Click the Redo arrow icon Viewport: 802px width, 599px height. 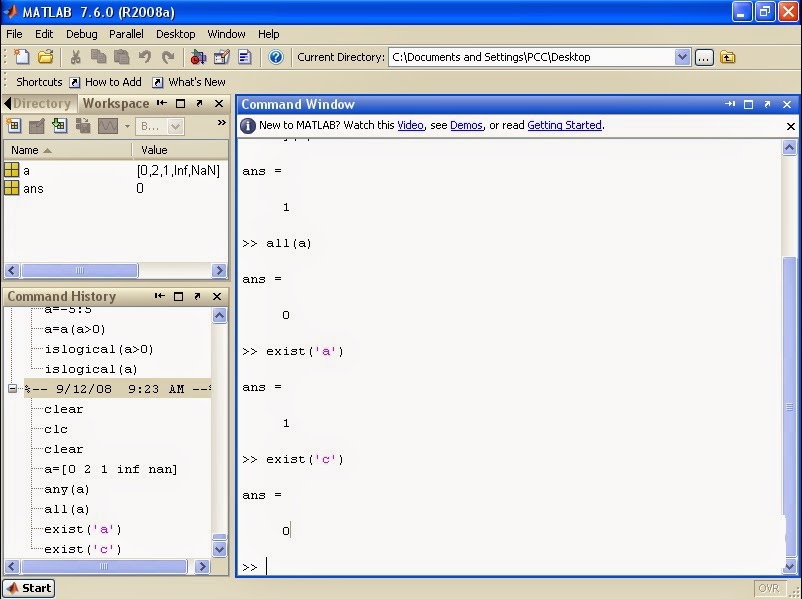[168, 57]
